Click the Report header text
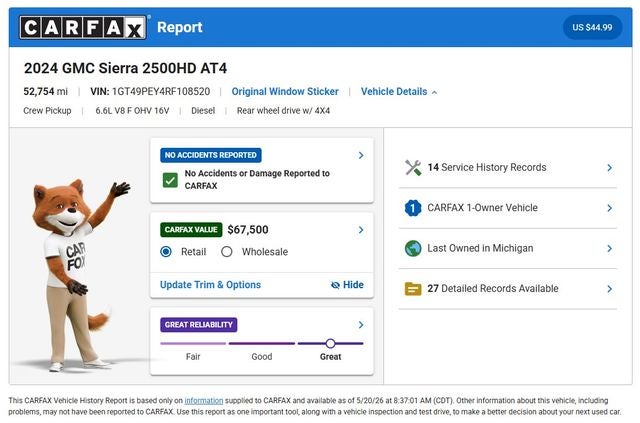Screen dimensions: 640x423 [x=180, y=27]
